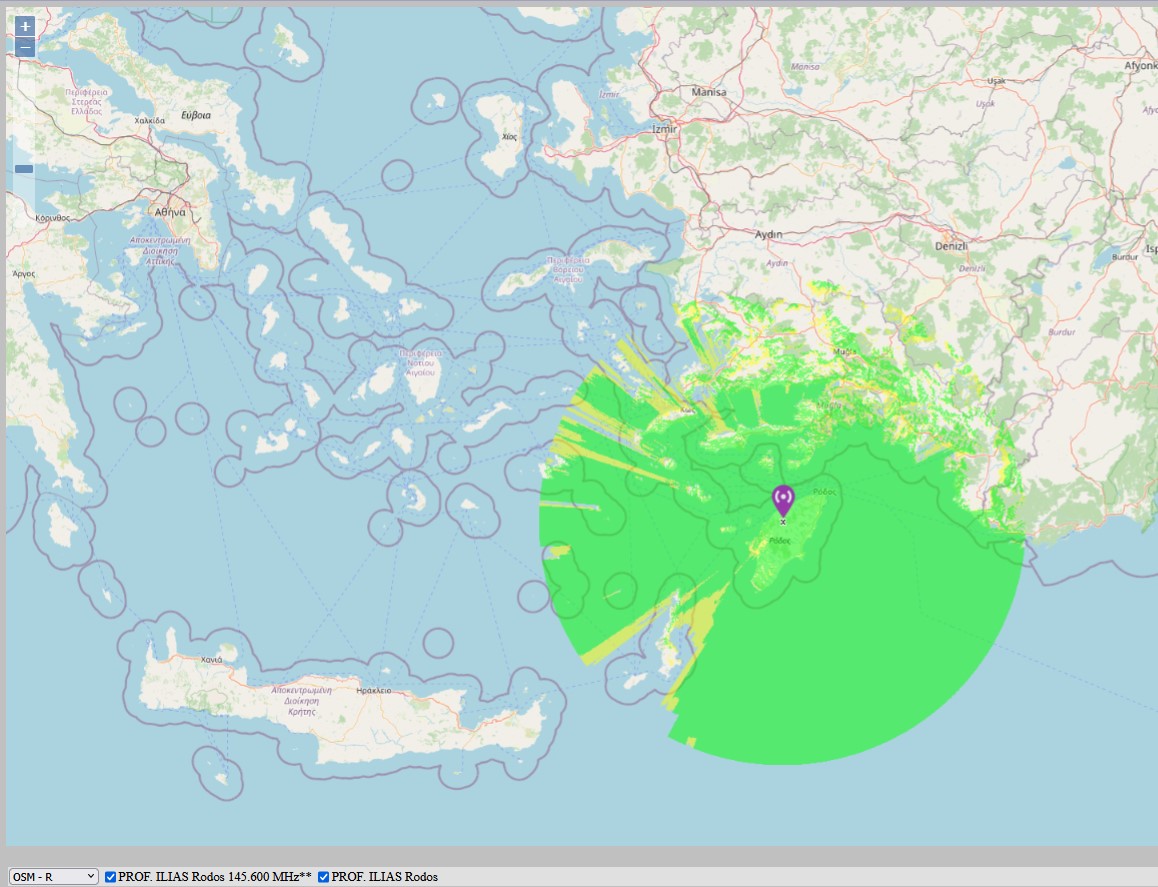
Task: Zoom out with the minus button
Action: 24,48
